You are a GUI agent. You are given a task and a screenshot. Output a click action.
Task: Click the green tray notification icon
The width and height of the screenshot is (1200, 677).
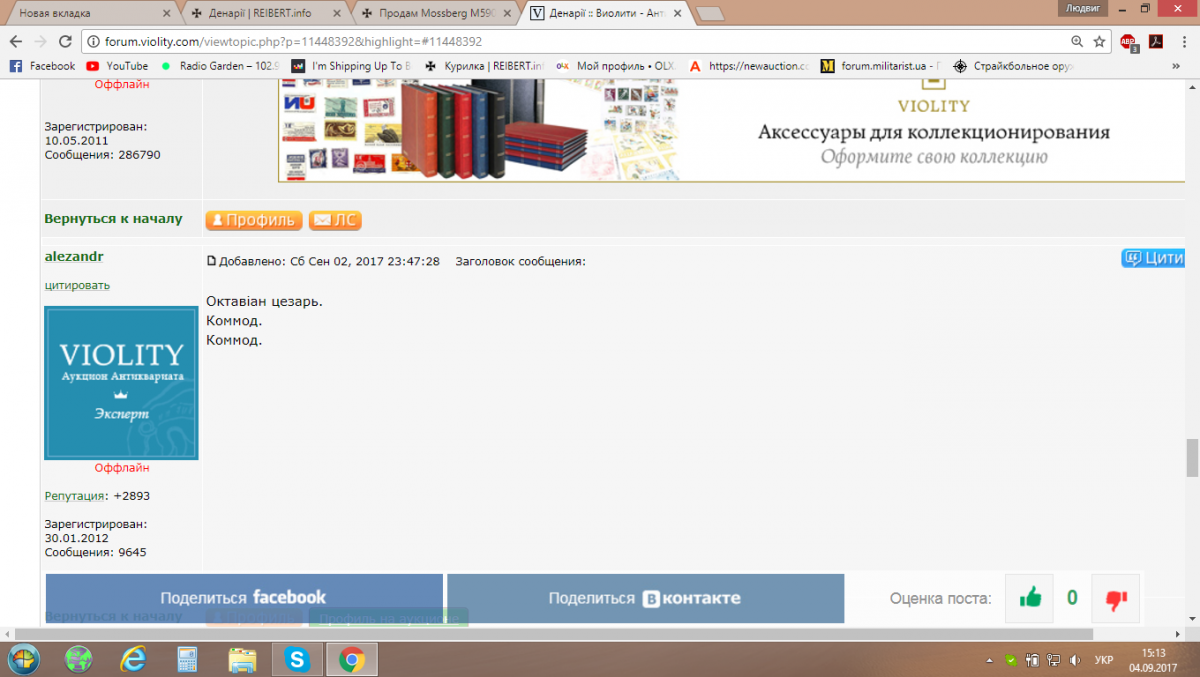coord(1011,660)
